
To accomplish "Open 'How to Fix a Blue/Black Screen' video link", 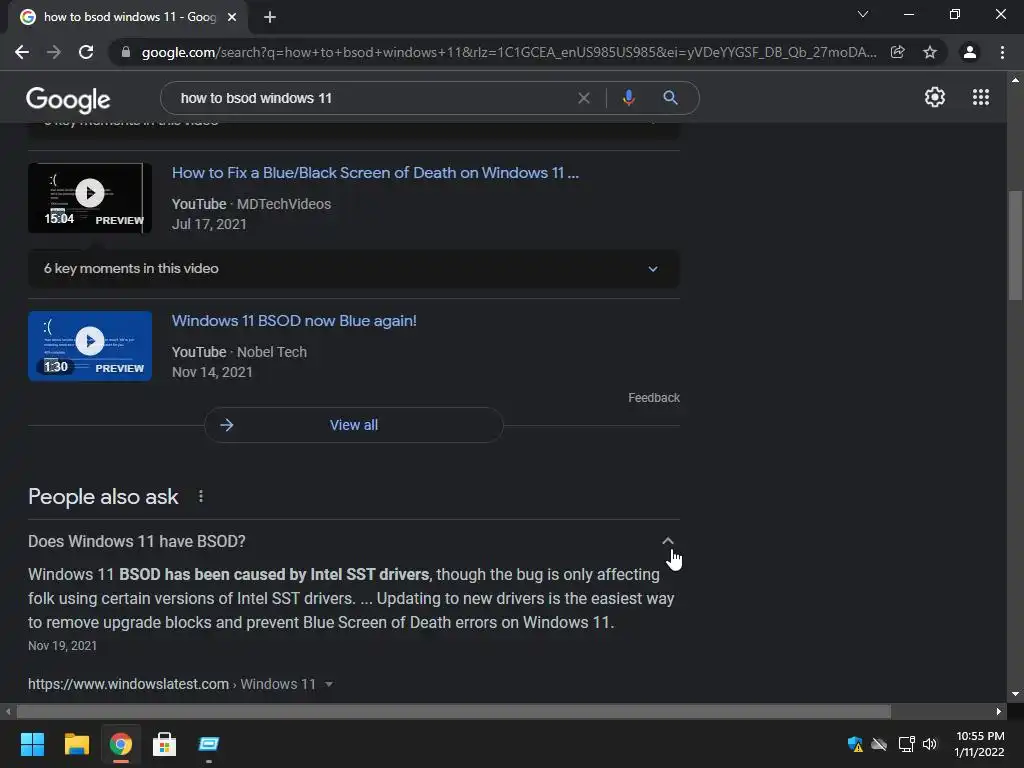I will pyautogui.click(x=375, y=173).
